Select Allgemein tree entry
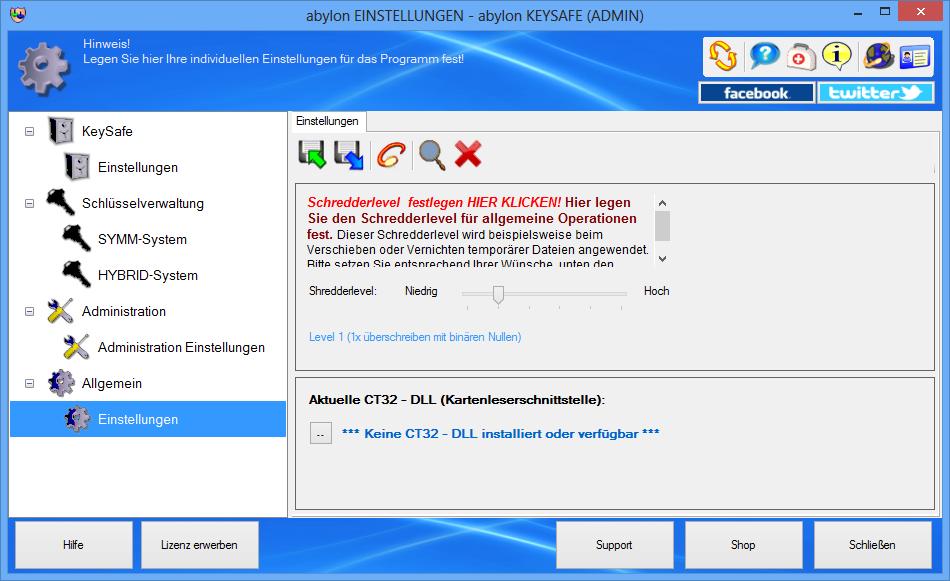Screen dimensions: 950x581 pos(112,383)
